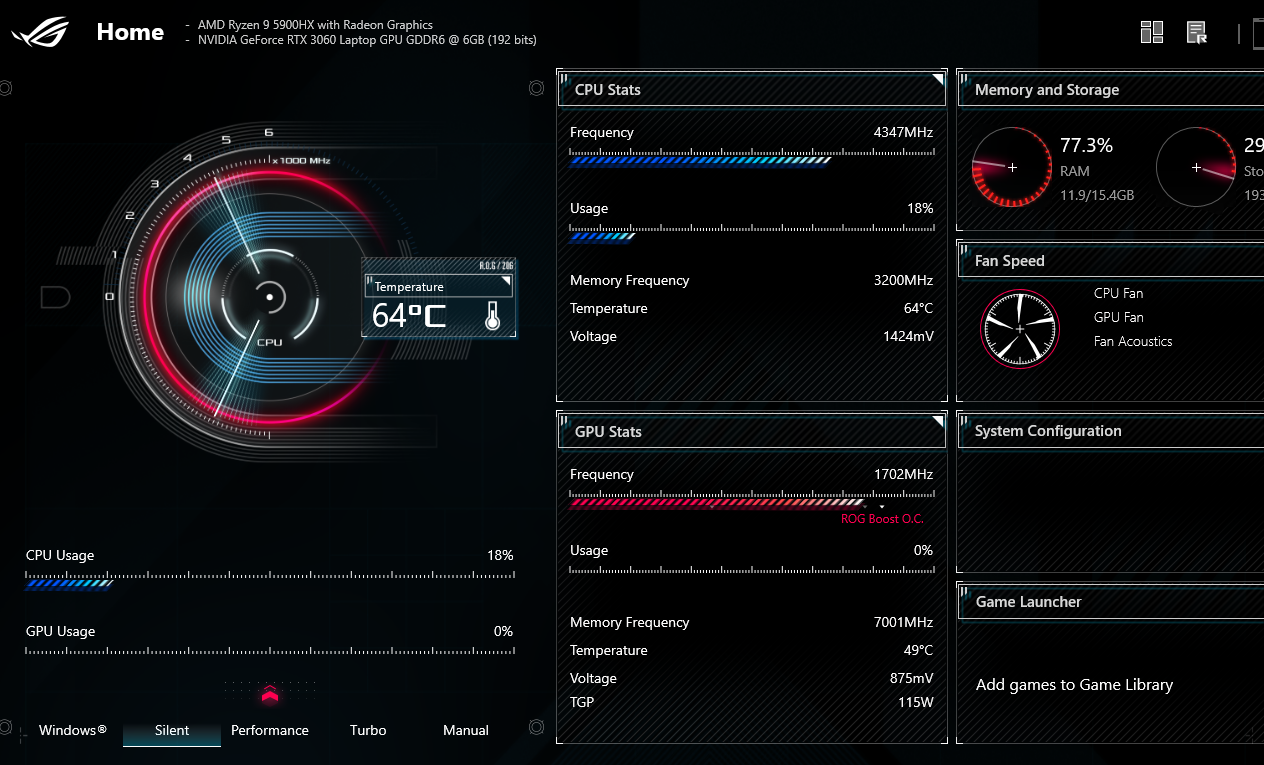This screenshot has width=1264, height=765.
Task: Grab the drag handle on Memory and Storage panel
Action: pos(964,78)
